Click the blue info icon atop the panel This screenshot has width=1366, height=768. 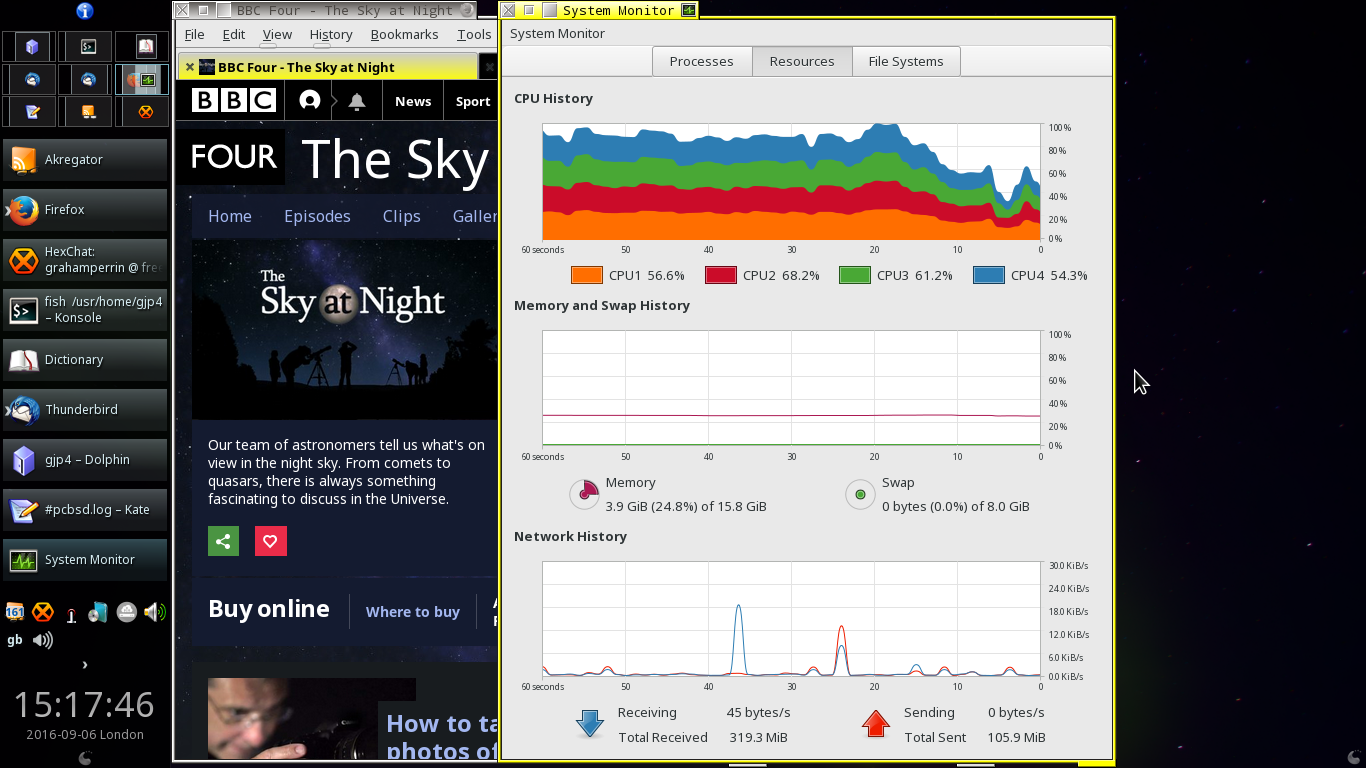click(x=85, y=11)
